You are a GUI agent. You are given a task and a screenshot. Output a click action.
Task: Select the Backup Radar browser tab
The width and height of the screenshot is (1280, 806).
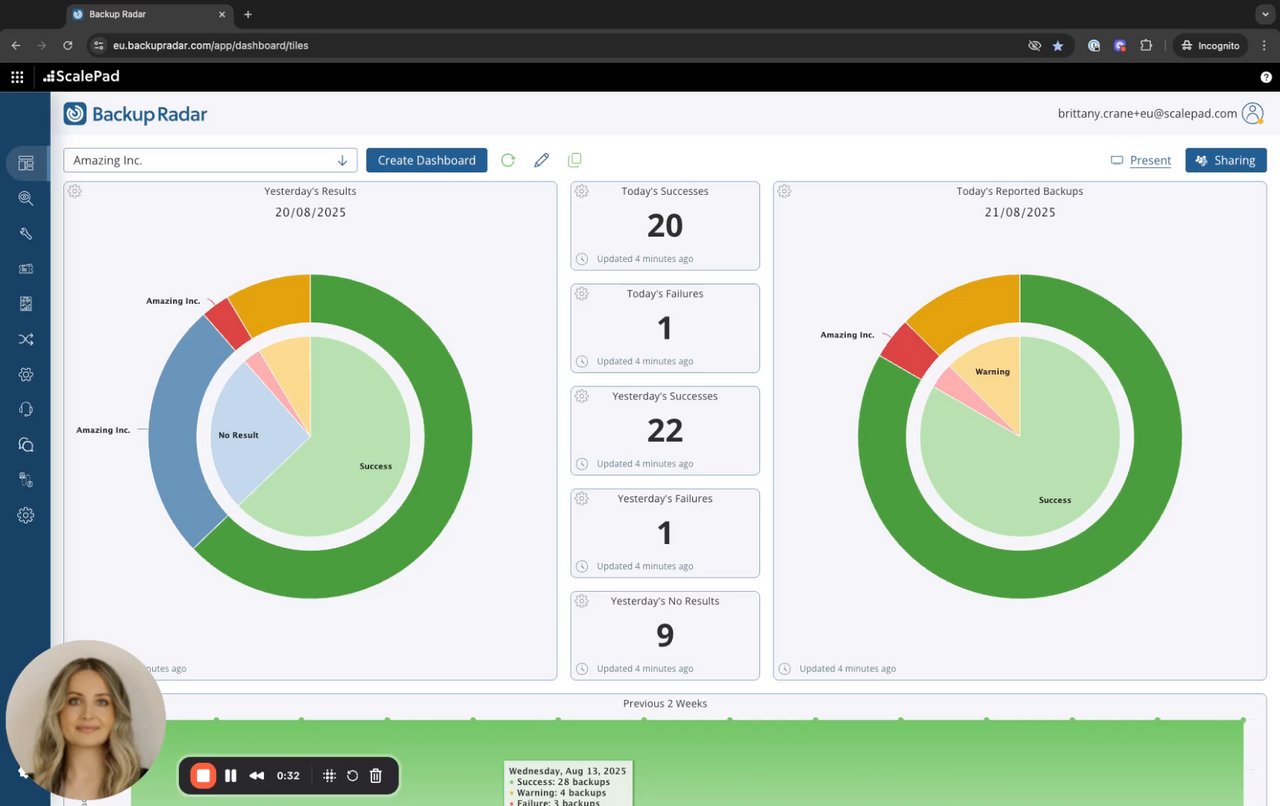pyautogui.click(x=150, y=14)
